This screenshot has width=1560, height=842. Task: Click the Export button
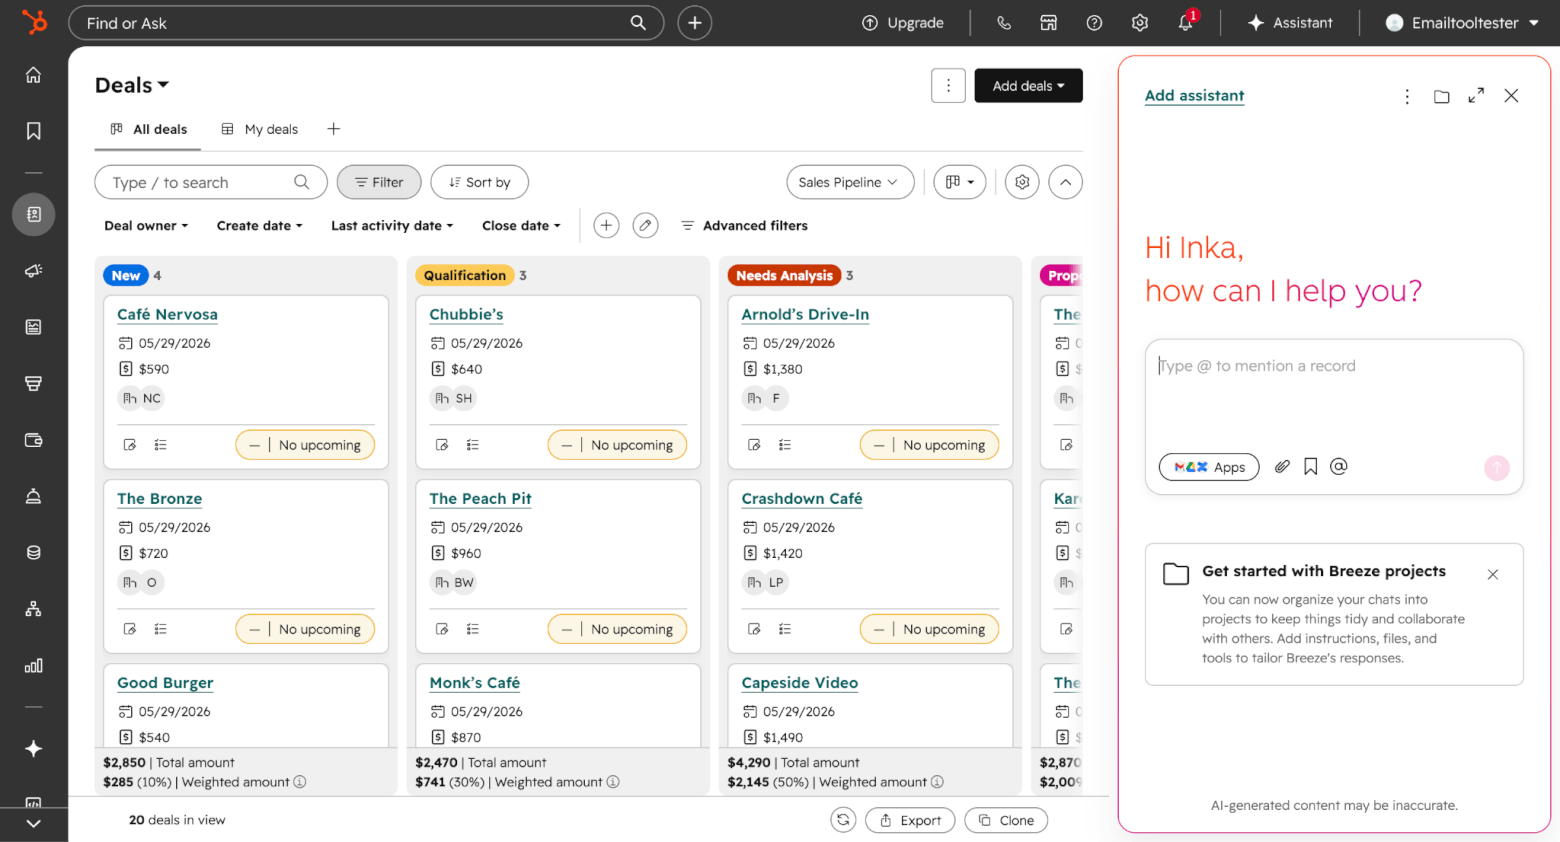click(x=910, y=820)
